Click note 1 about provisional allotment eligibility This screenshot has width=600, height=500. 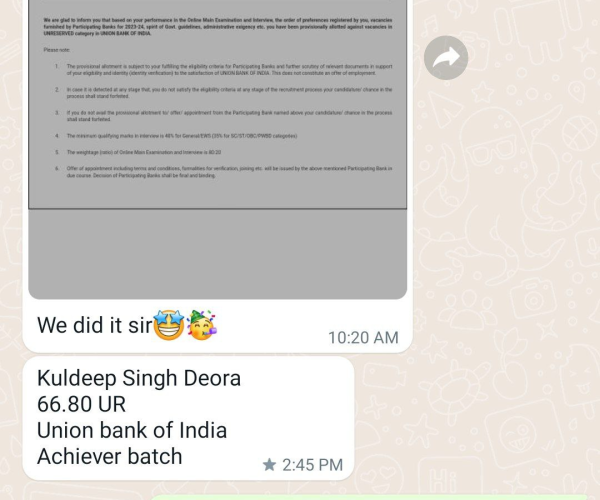224,70
